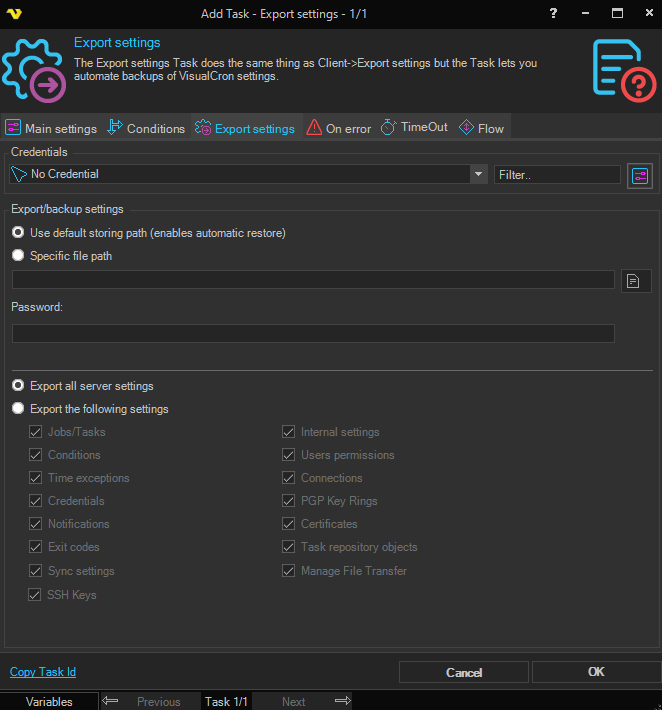This screenshot has height=710, width=662.
Task: Expand the No Credential dropdown
Action: click(477, 174)
